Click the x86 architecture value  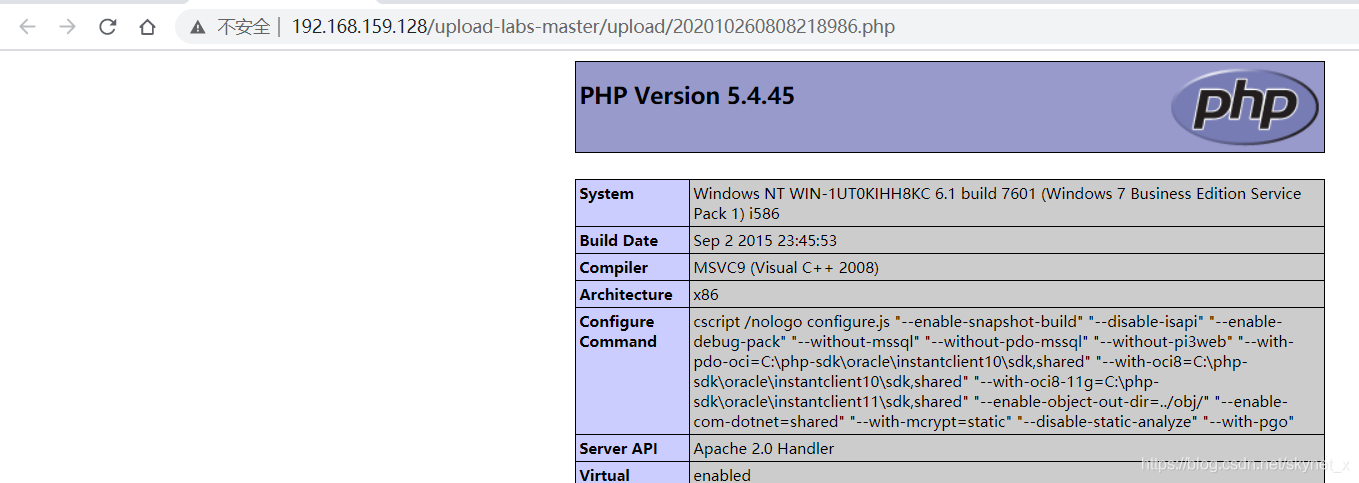click(x=706, y=295)
